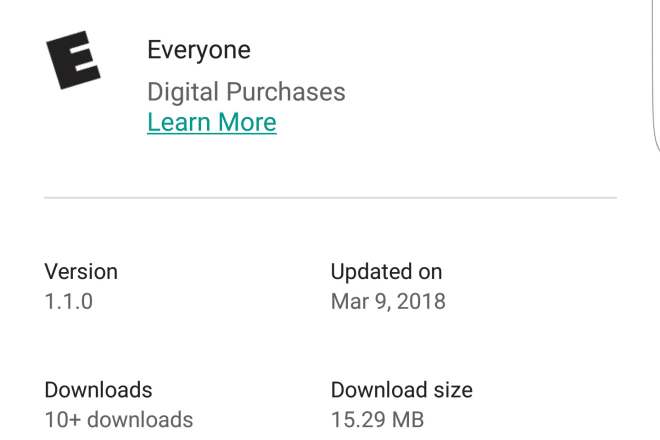Tap the word More in the teal link

[x=247, y=122]
